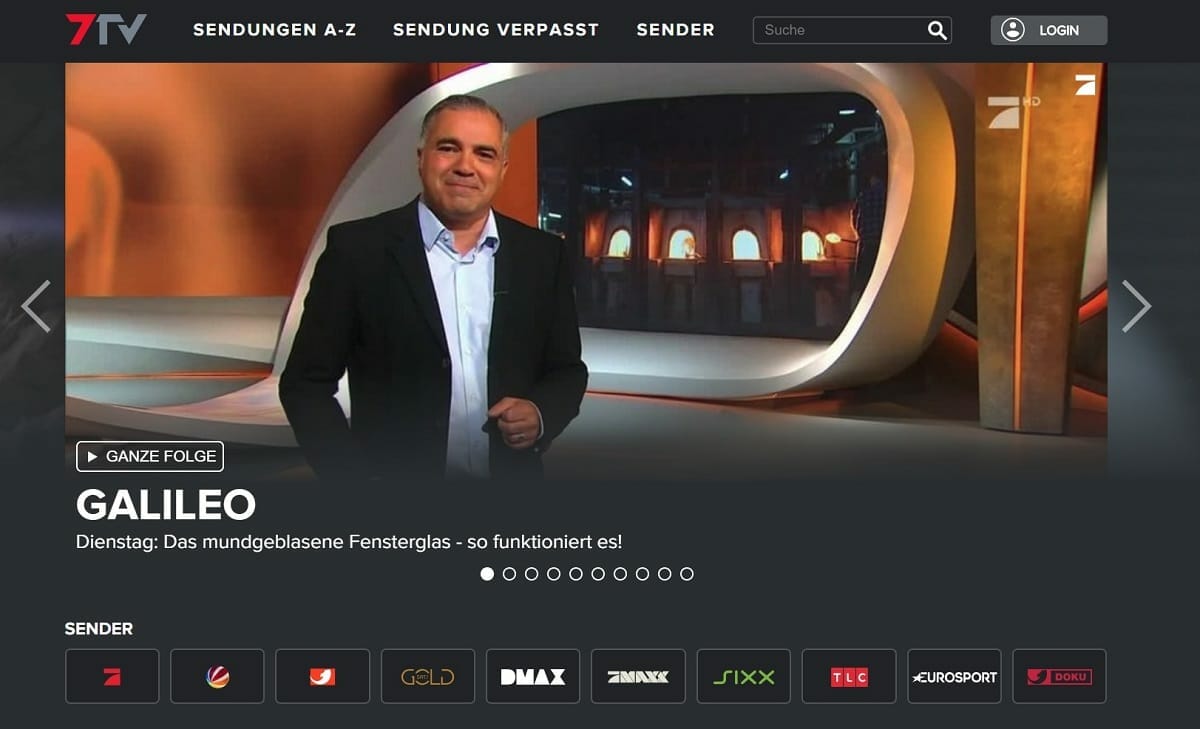This screenshot has height=729, width=1200.
Task: Open the Sendung Verpasst menu
Action: pyautogui.click(x=496, y=30)
